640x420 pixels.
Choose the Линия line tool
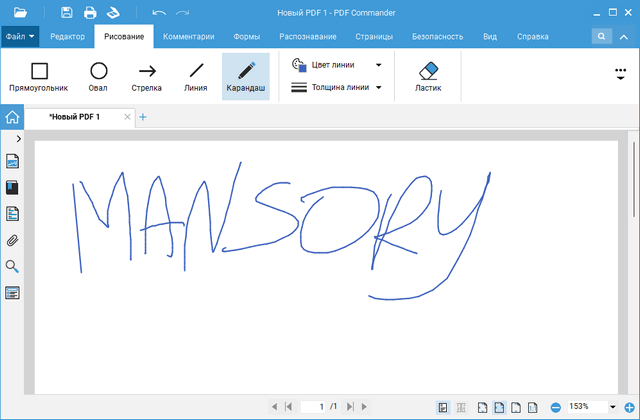pos(196,77)
